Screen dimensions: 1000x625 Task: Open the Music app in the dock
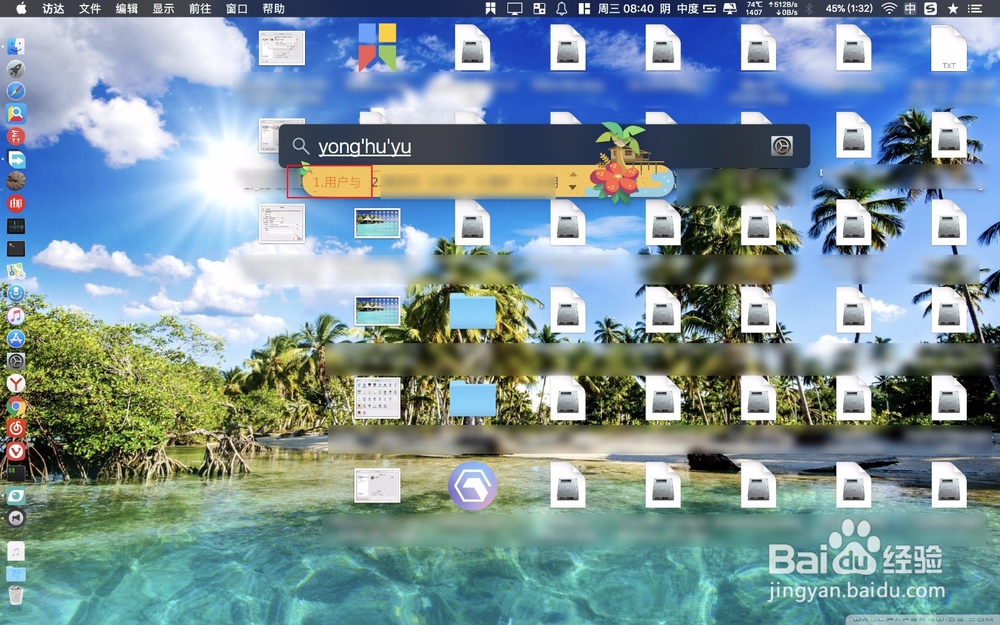(x=16, y=318)
